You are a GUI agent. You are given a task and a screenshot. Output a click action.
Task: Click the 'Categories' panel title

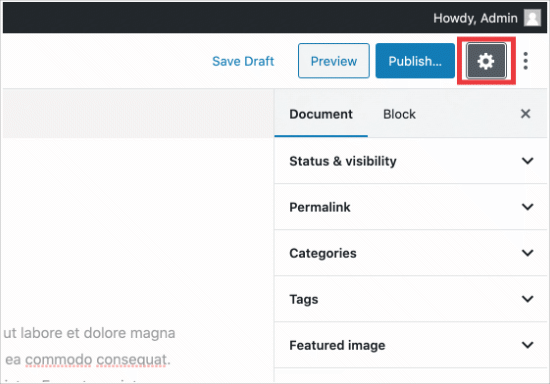pos(323,253)
